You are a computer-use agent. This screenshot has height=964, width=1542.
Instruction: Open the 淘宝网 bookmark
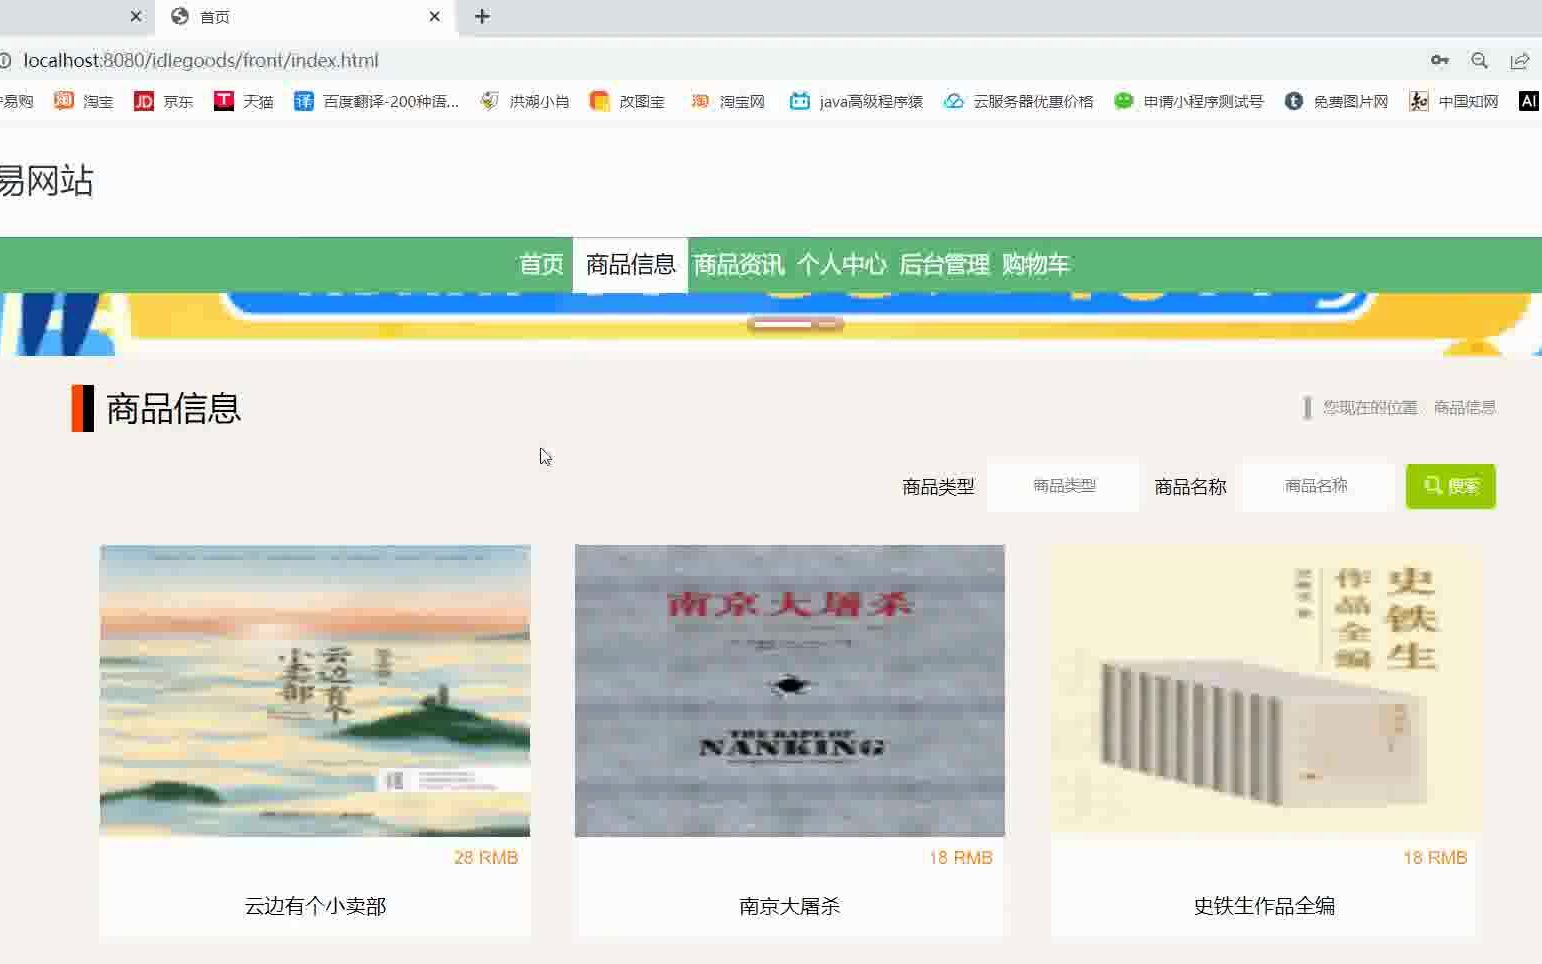tap(728, 101)
